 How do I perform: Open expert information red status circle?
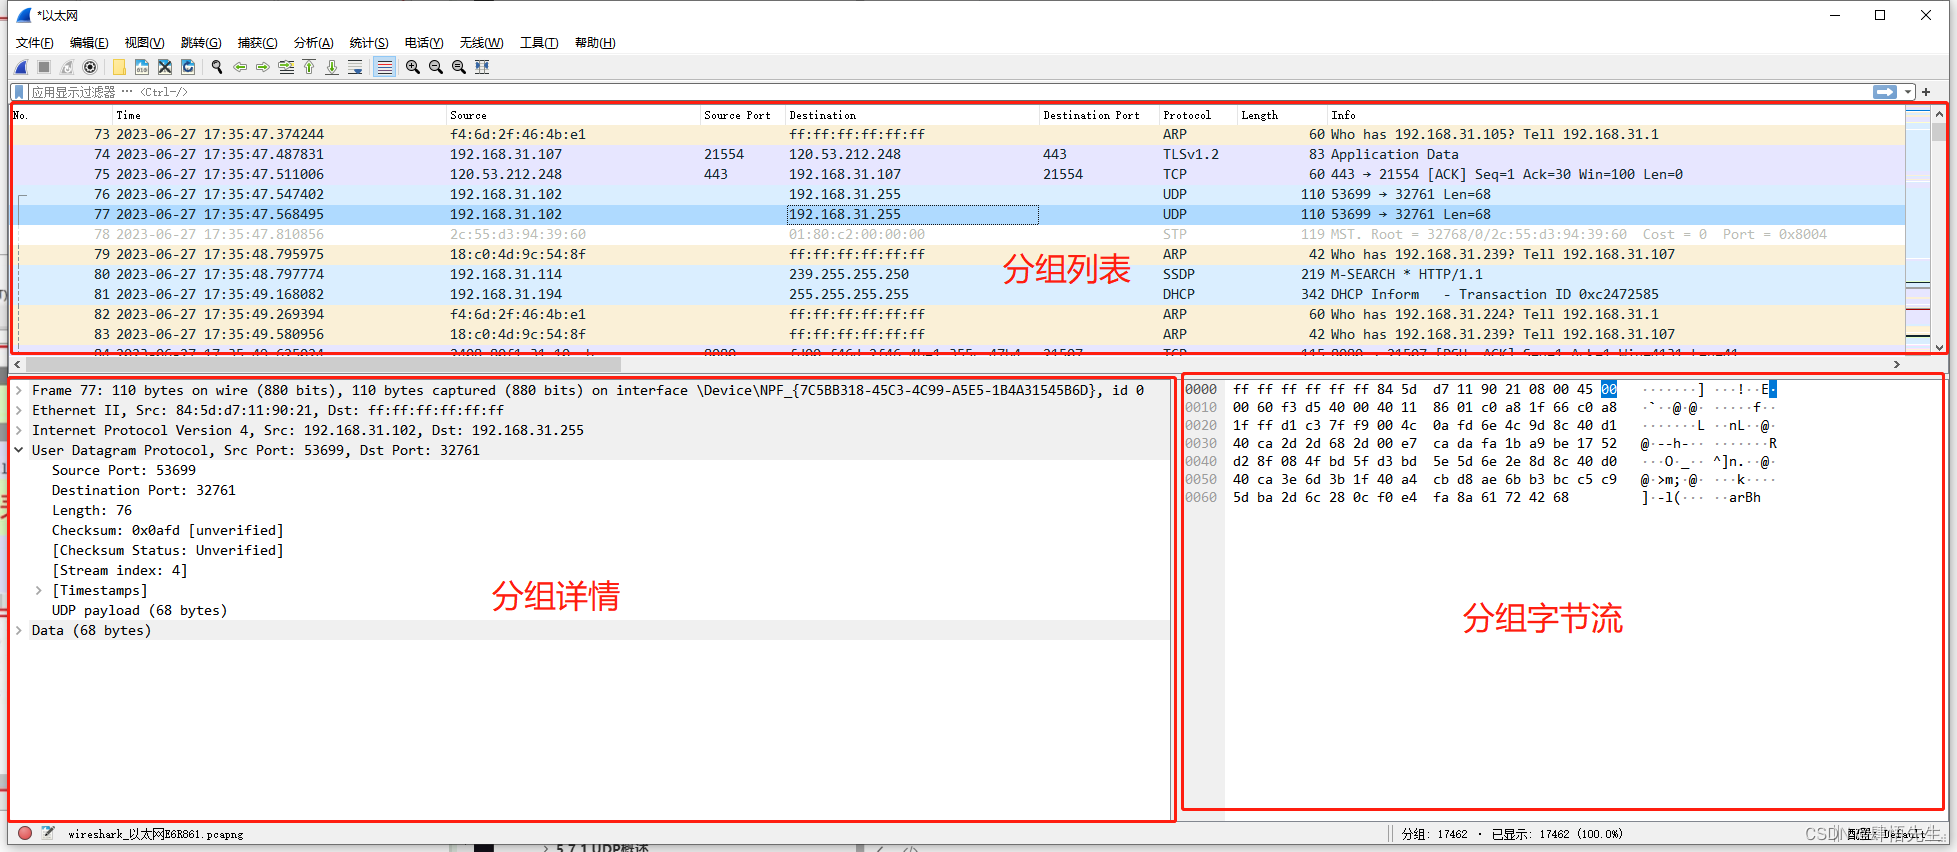[25, 833]
